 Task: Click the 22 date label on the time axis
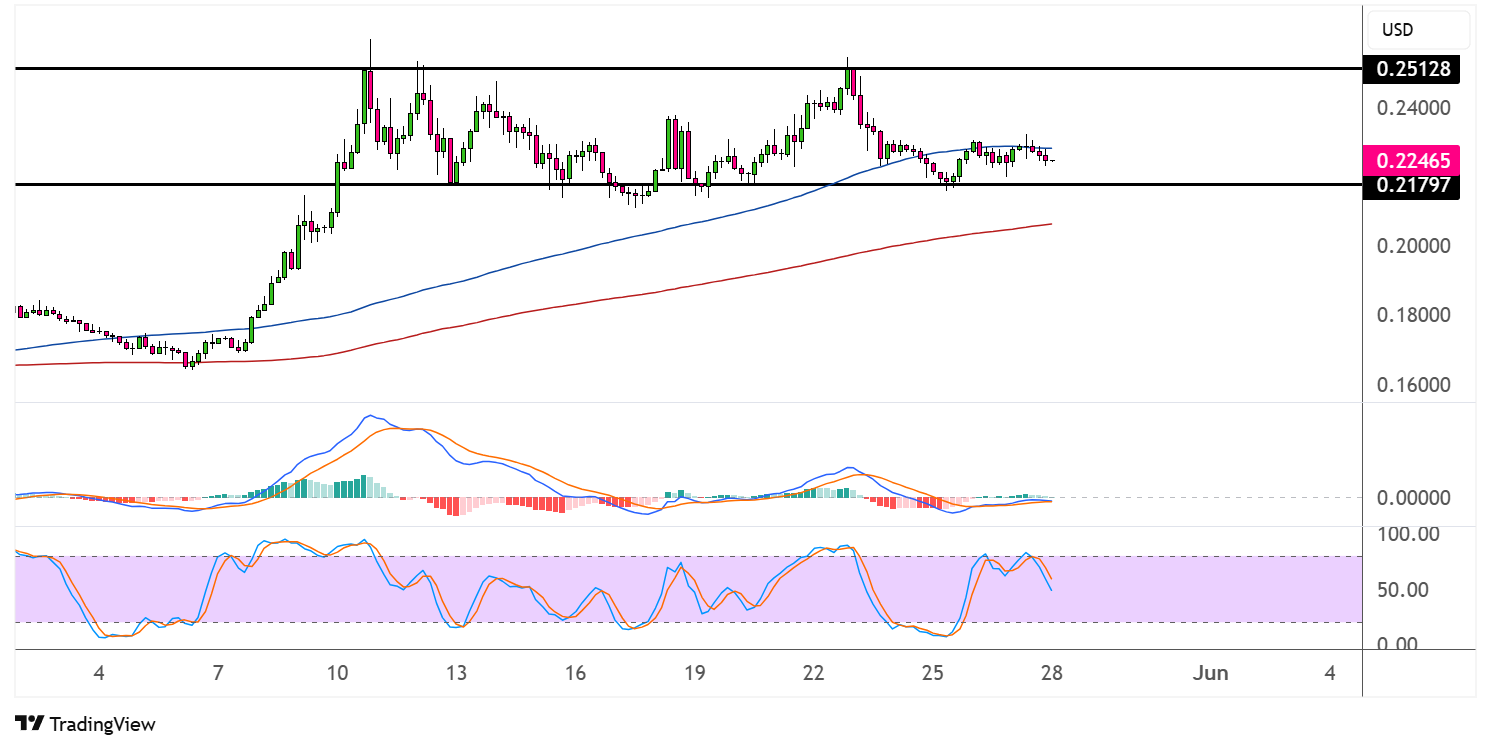click(813, 673)
